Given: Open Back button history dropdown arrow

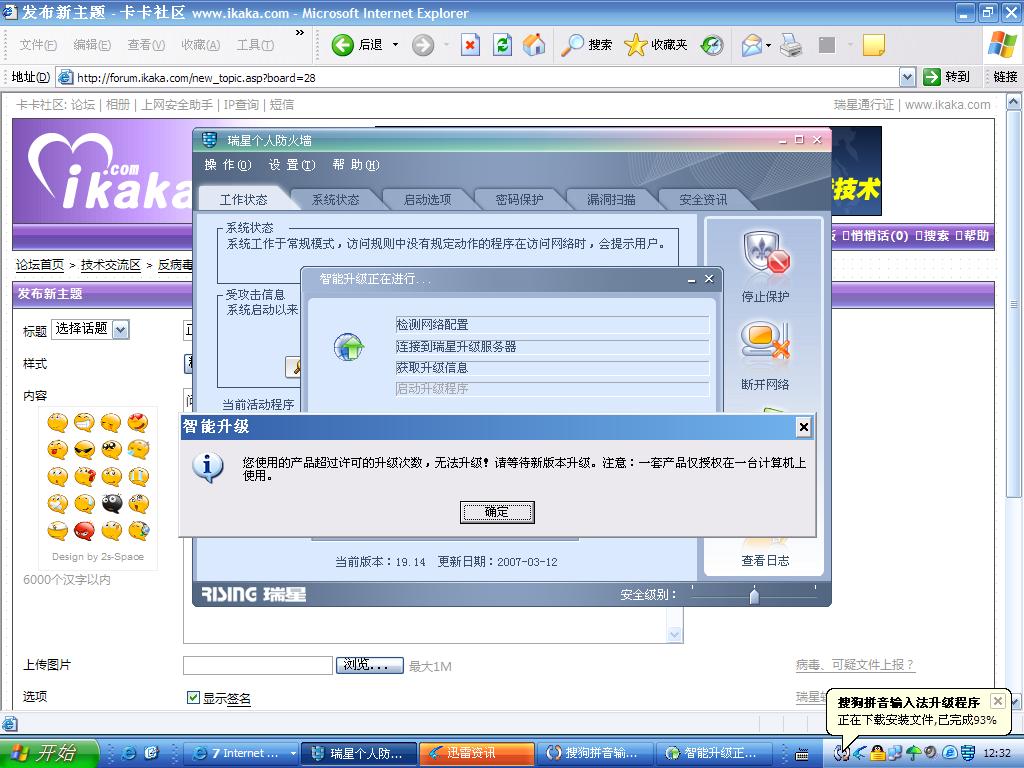Looking at the screenshot, I should (395, 45).
